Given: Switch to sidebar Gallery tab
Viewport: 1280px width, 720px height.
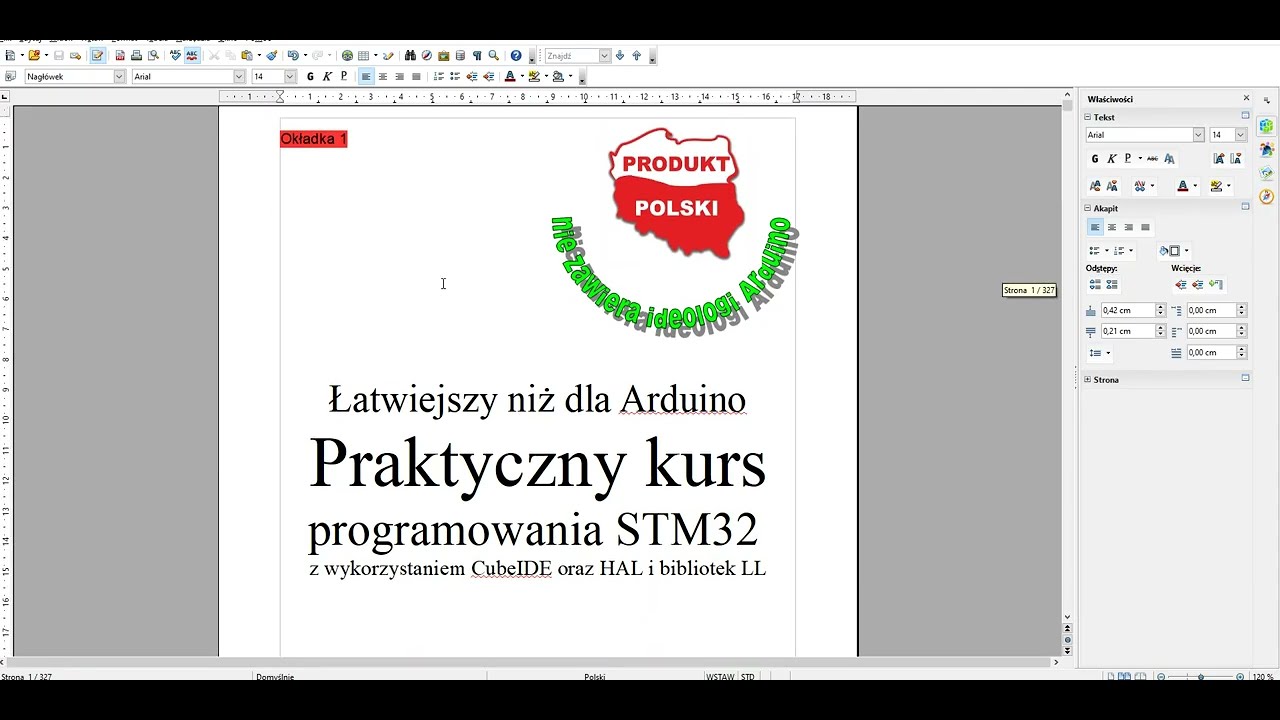Looking at the screenshot, I should coord(1266,173).
